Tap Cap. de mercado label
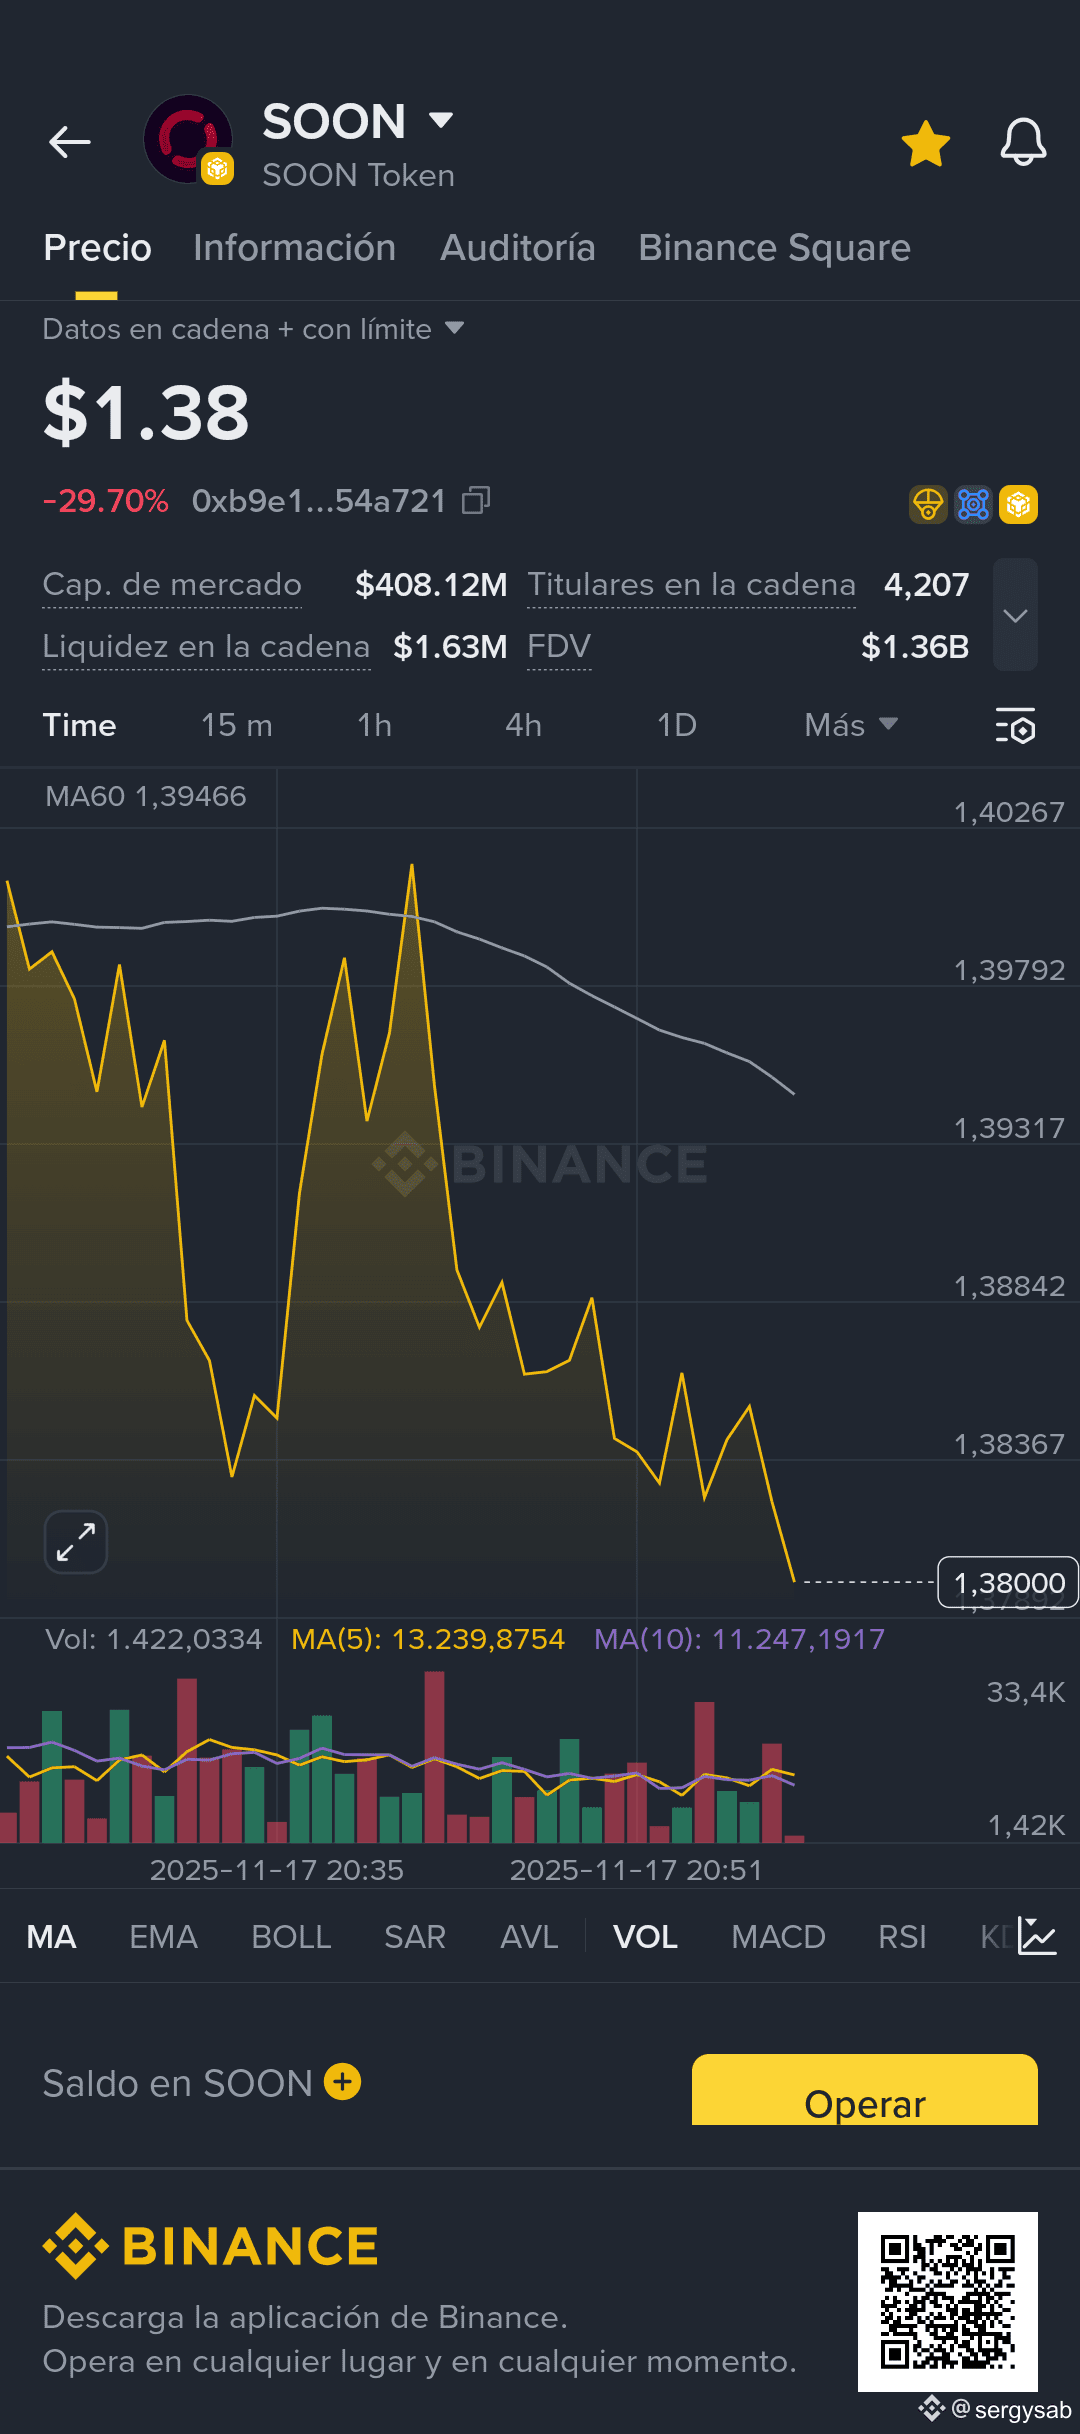Screen dimensions: 1080x2434 [x=172, y=585]
